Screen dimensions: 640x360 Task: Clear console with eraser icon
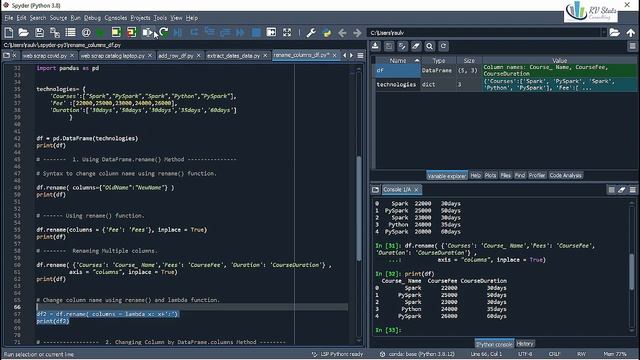point(622,190)
